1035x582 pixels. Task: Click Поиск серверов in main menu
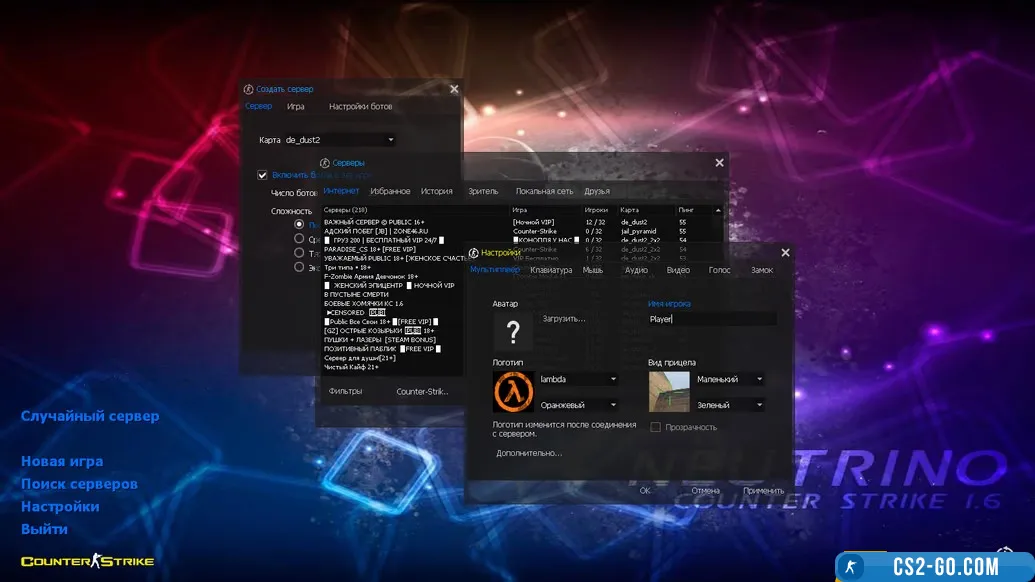pyautogui.click(x=79, y=484)
